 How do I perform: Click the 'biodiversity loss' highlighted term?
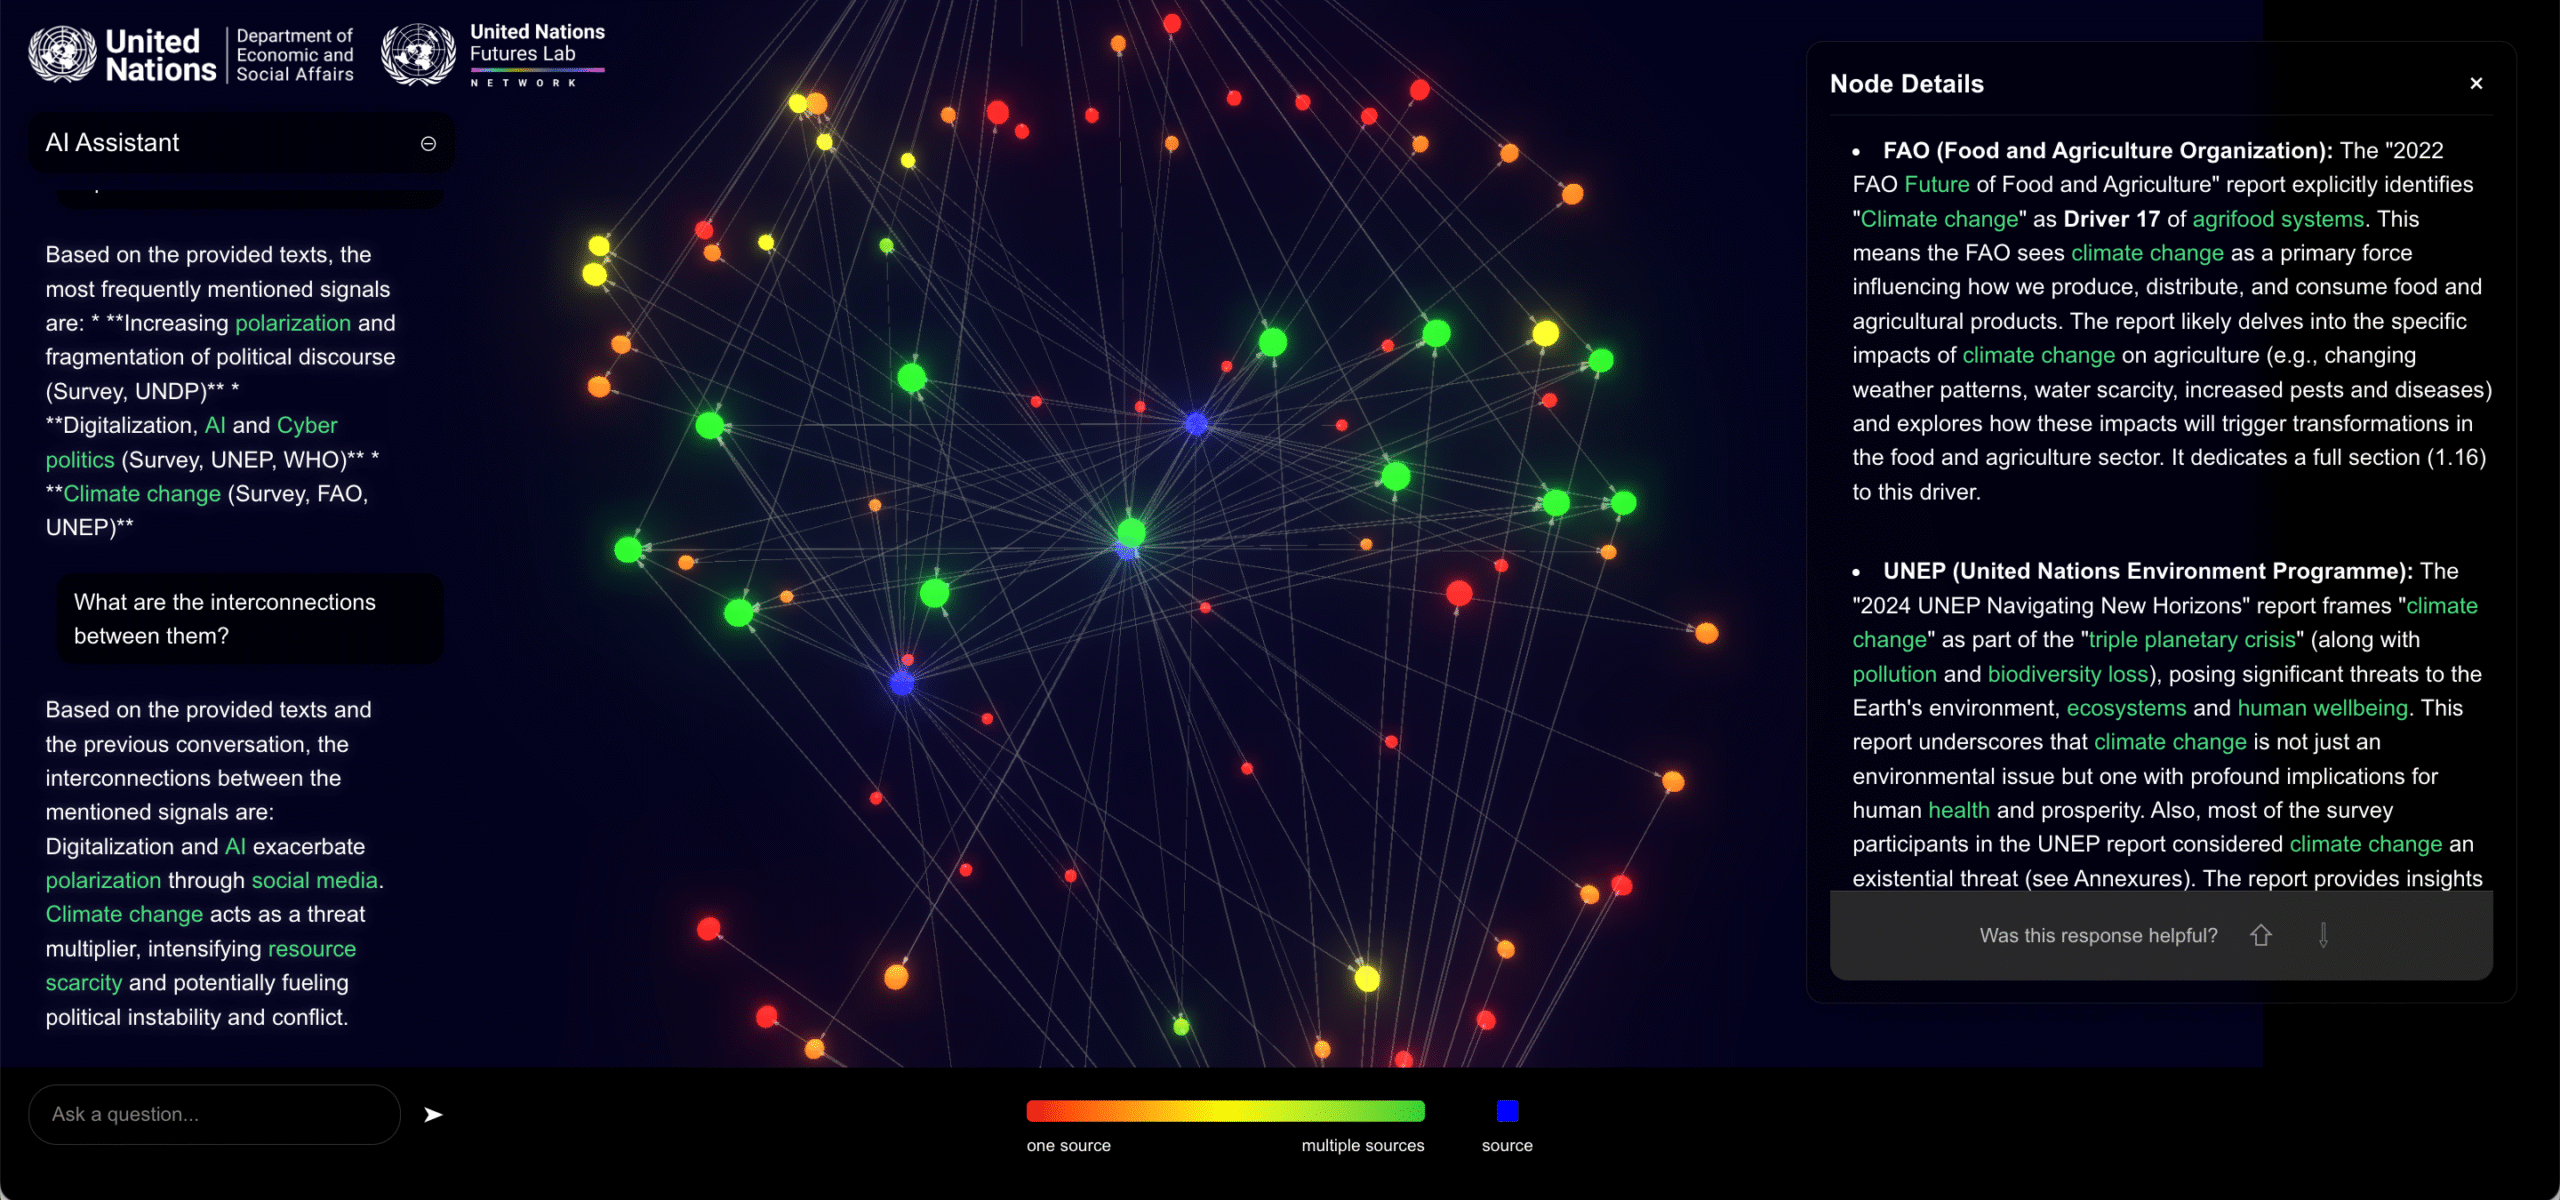(x=2068, y=674)
